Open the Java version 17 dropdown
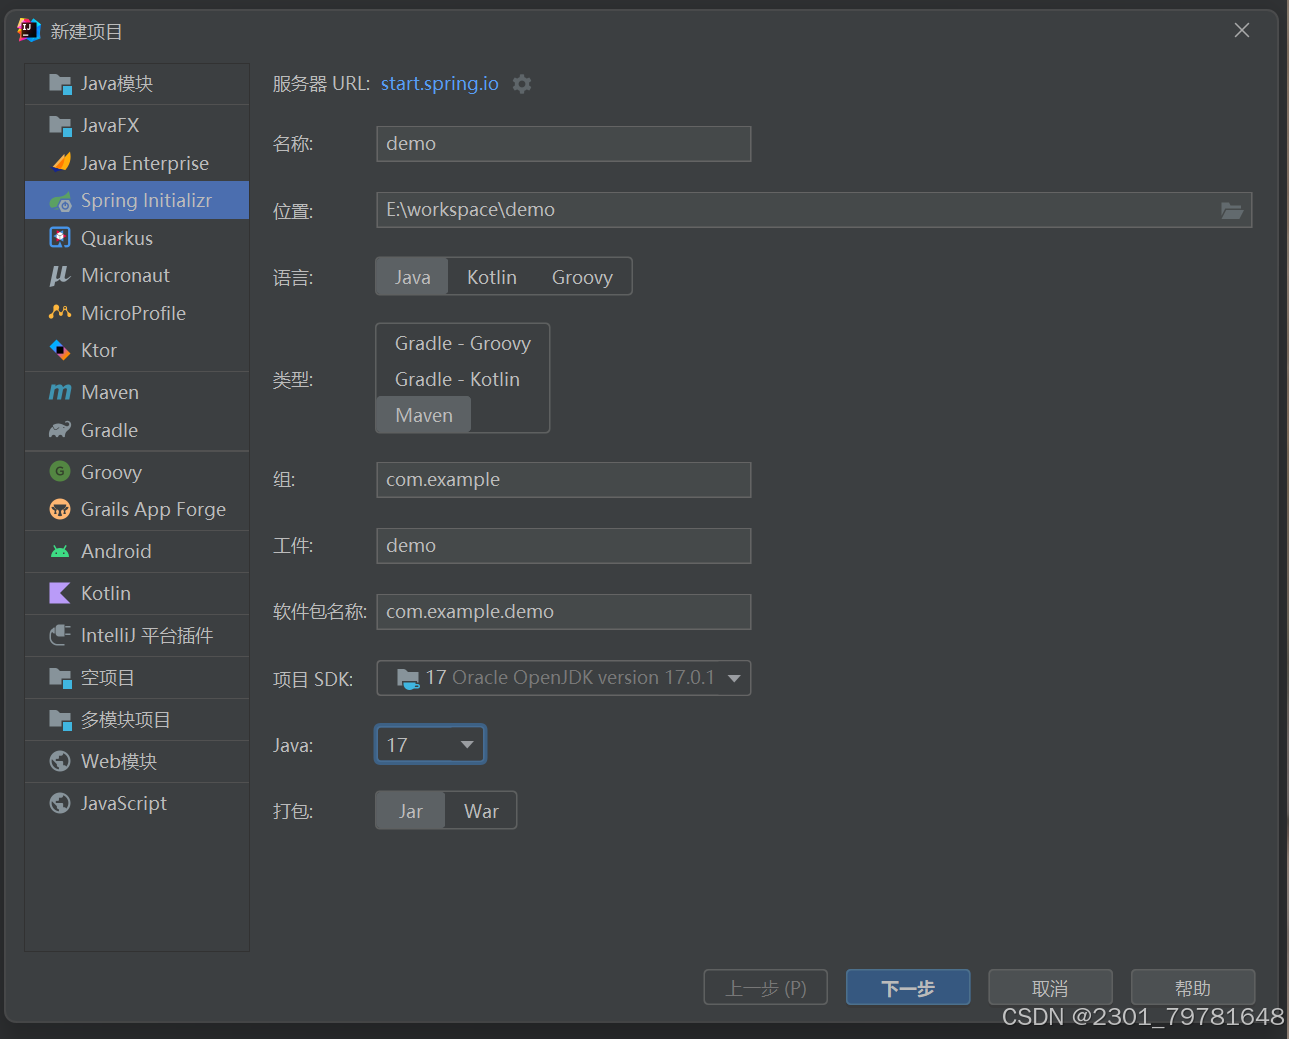Viewport: 1289px width, 1039px height. pyautogui.click(x=431, y=745)
